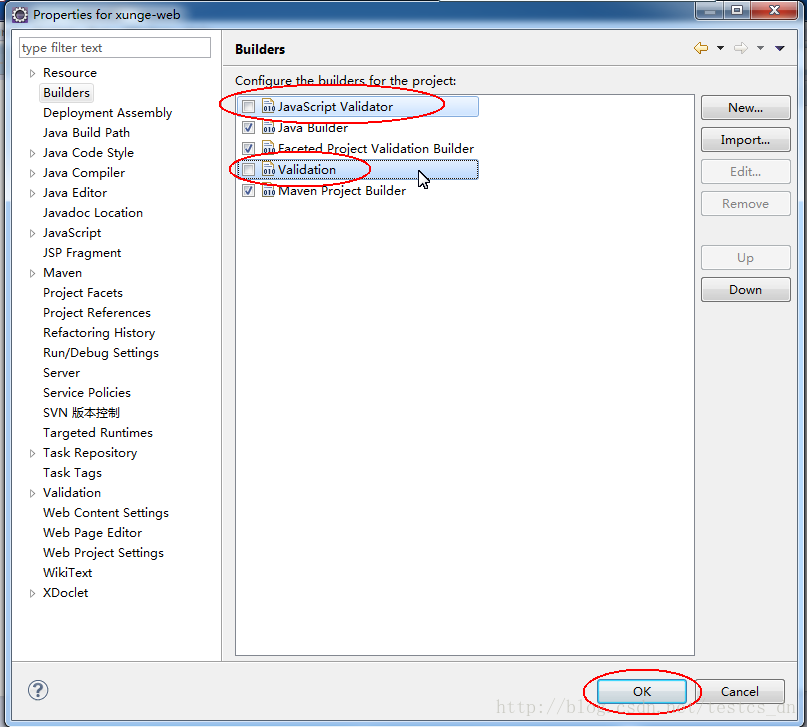Open Web Page Editor page
Image resolution: width=807 pixels, height=727 pixels.
[x=92, y=533]
